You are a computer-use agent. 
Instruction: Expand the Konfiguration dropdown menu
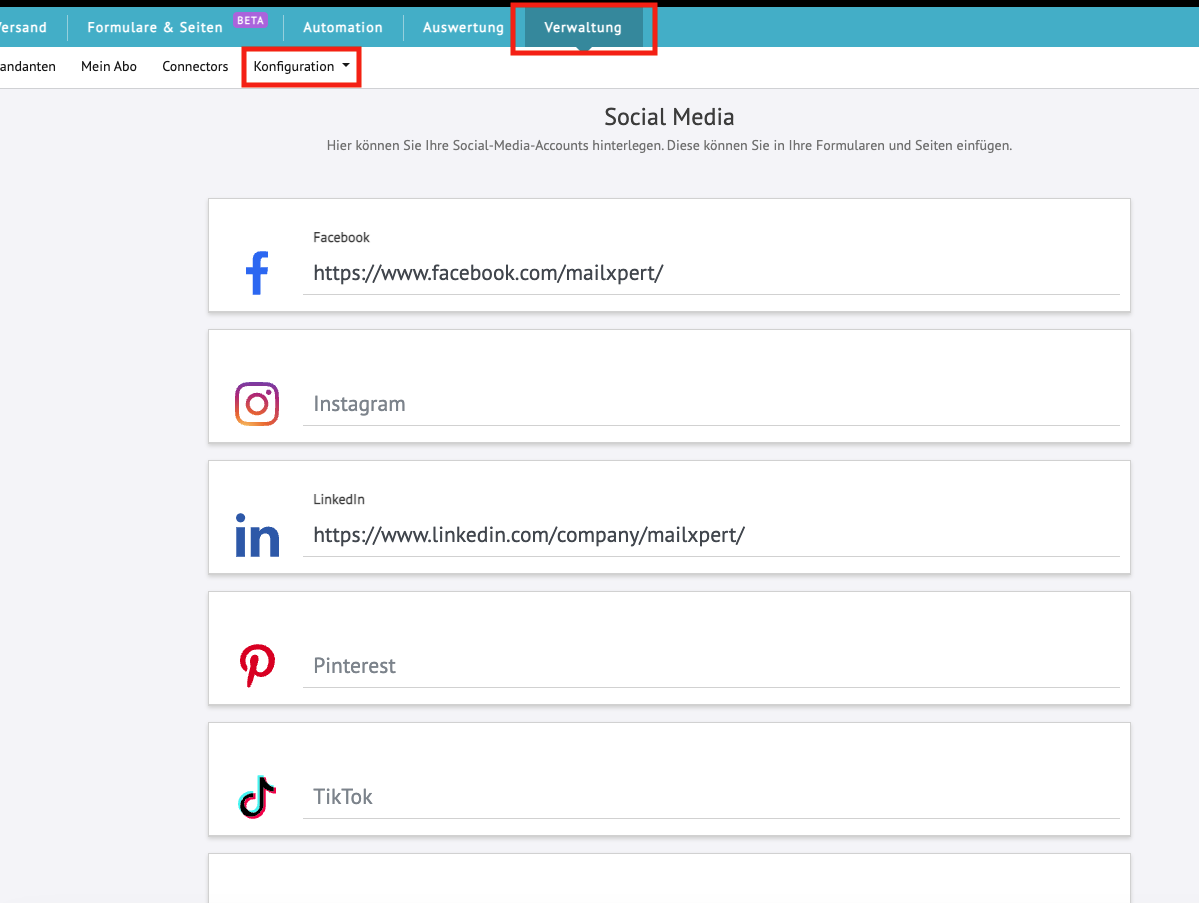coord(301,67)
